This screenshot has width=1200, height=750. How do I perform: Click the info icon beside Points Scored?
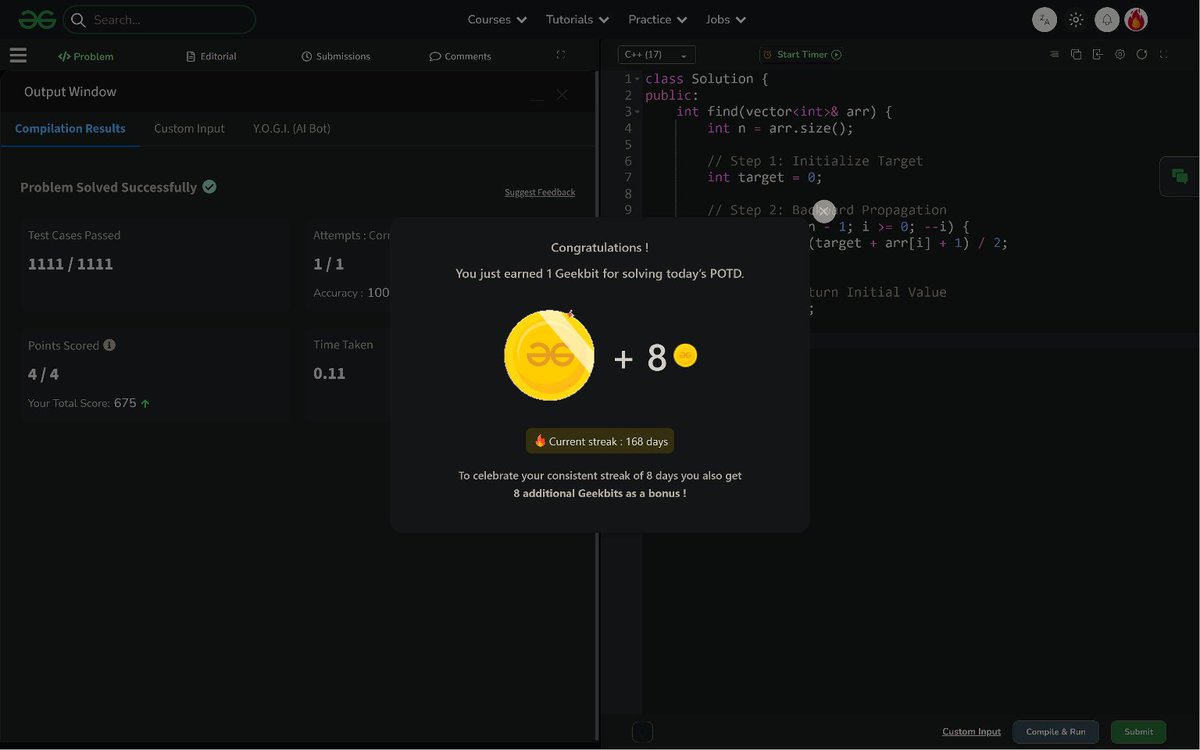click(109, 345)
